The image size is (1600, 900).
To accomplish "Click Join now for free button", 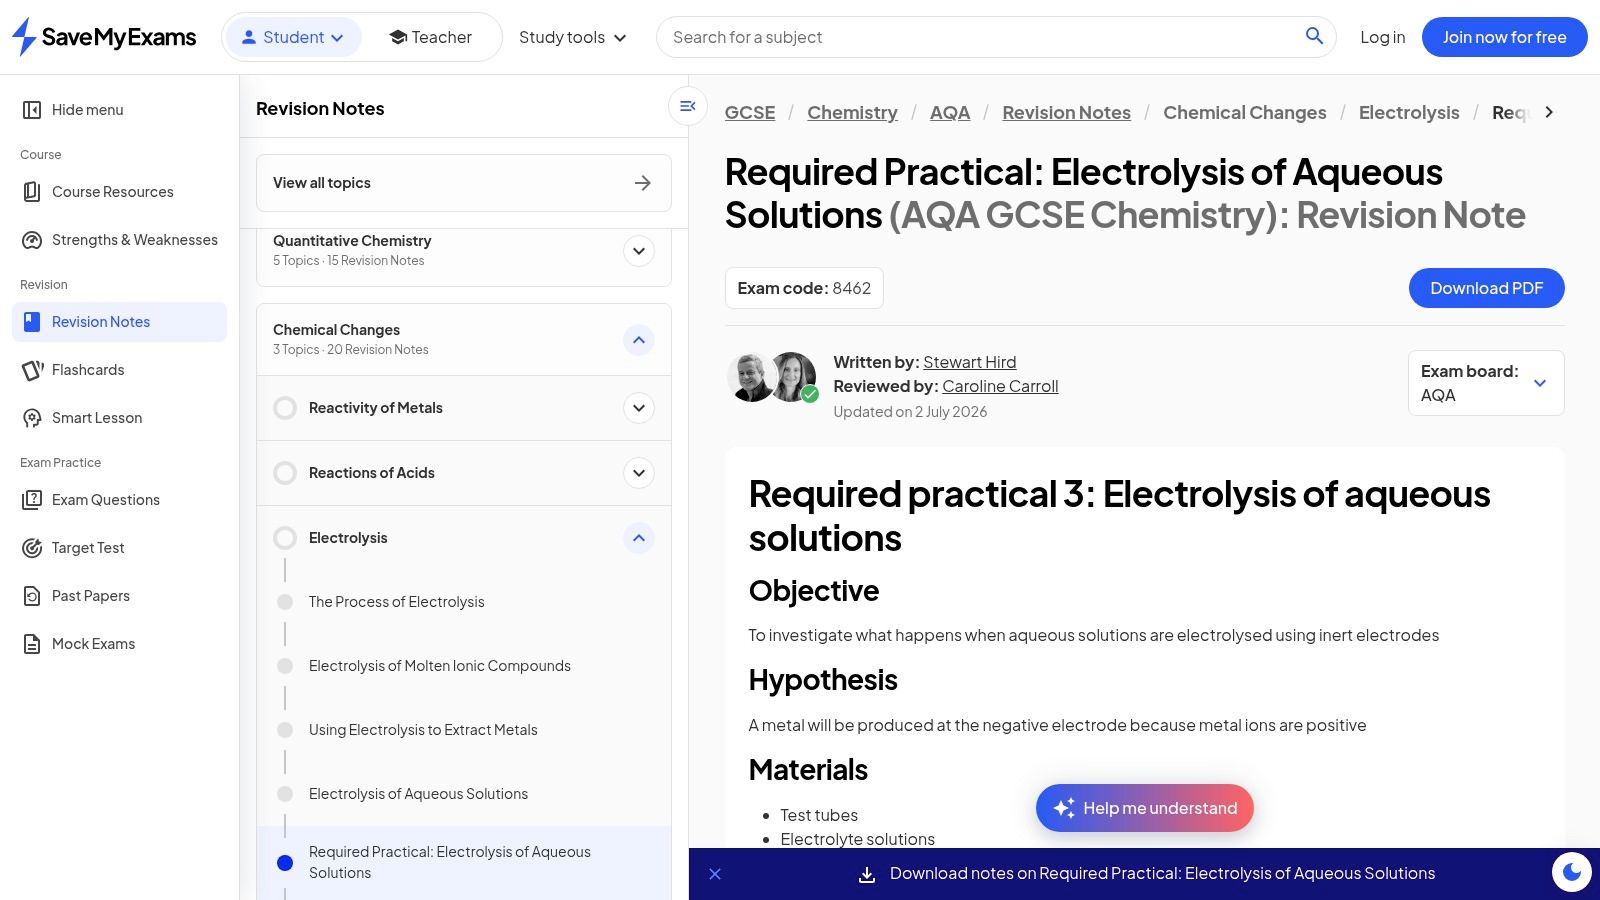I will (1504, 37).
